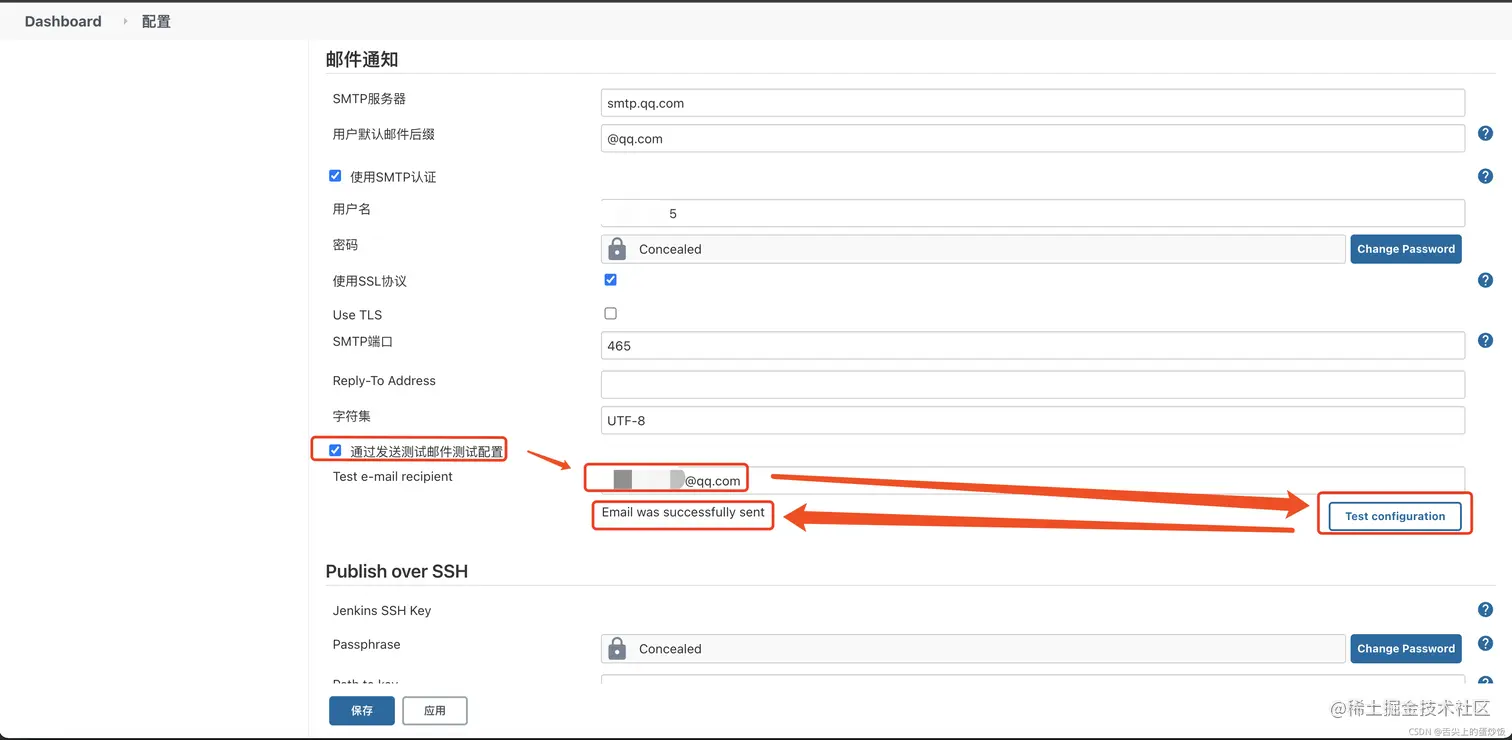Click the Use TLS label
Viewport: 1512px width, 740px height.
point(357,314)
